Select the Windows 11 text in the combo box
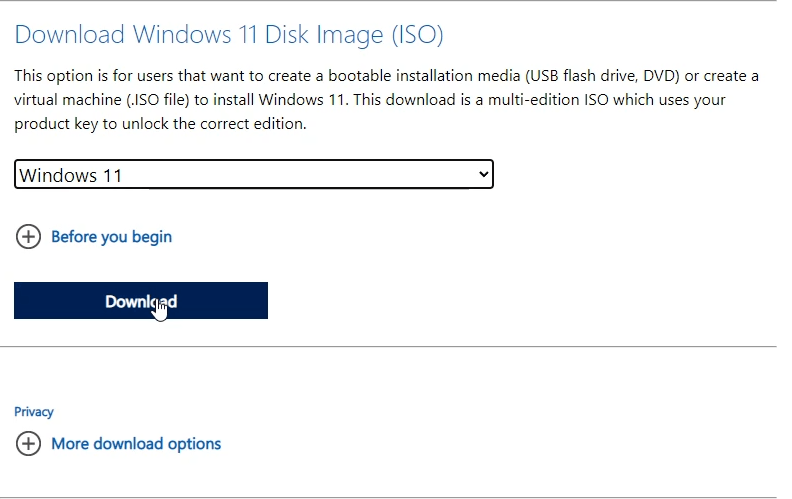The height and width of the screenshot is (499, 792). (x=71, y=175)
